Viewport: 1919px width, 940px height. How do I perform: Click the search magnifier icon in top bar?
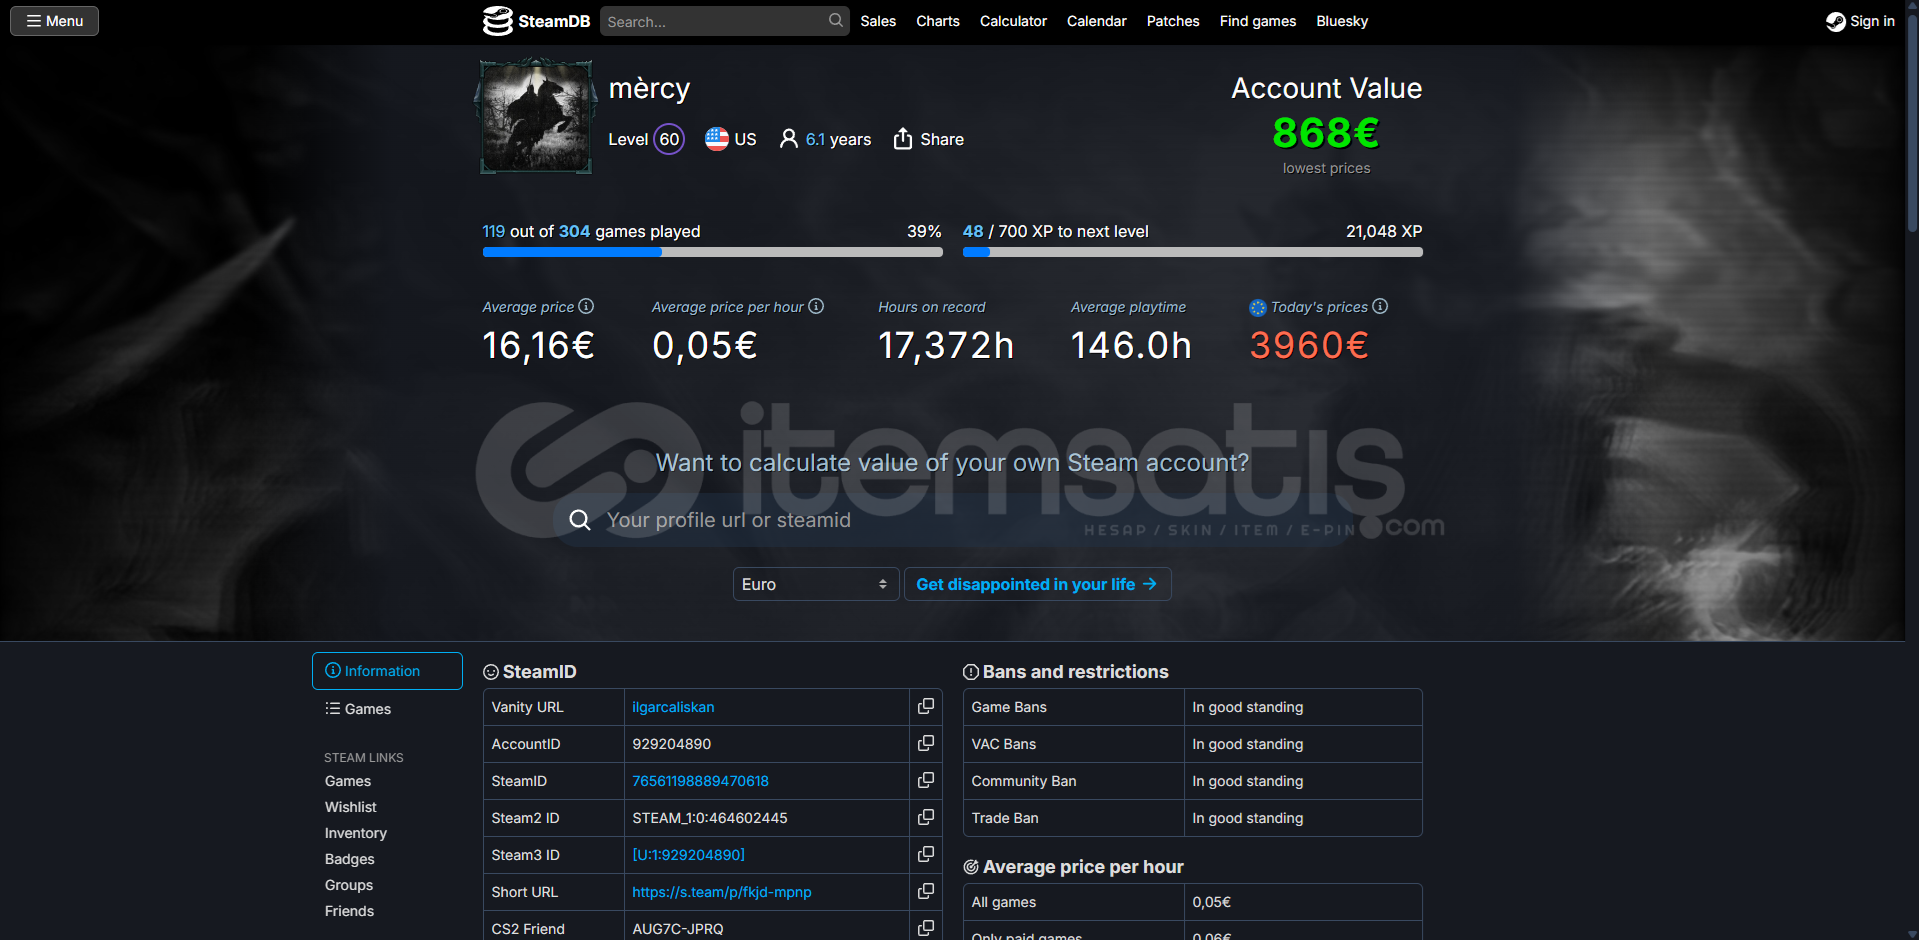click(x=835, y=21)
